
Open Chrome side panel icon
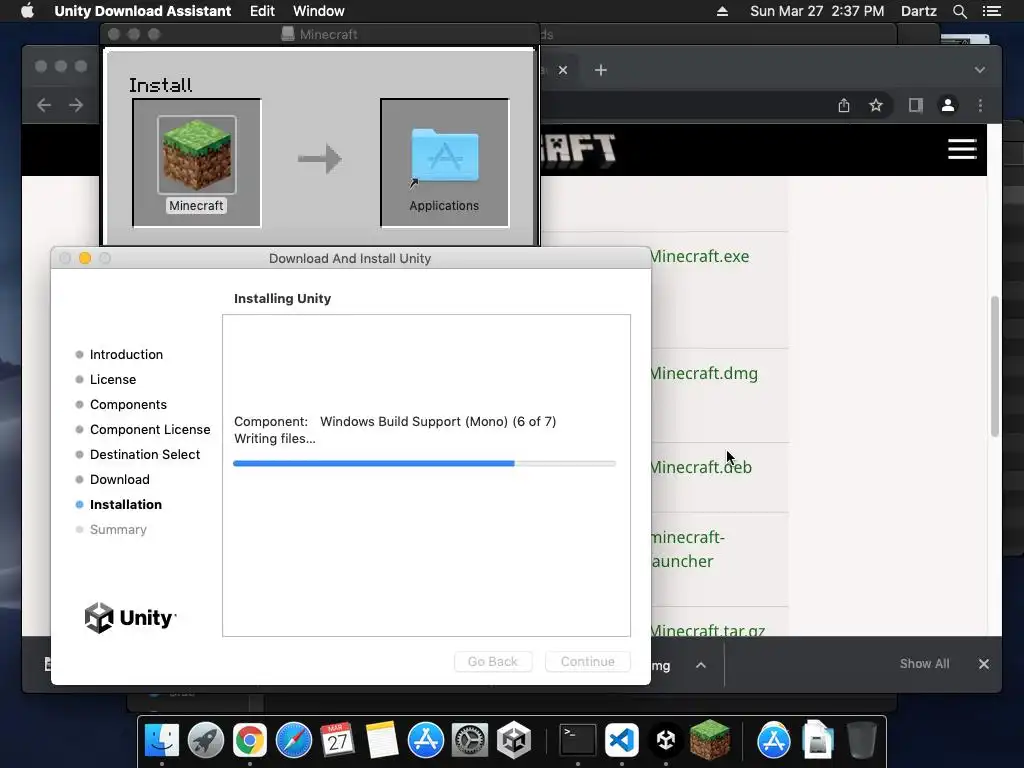pyautogui.click(x=916, y=105)
